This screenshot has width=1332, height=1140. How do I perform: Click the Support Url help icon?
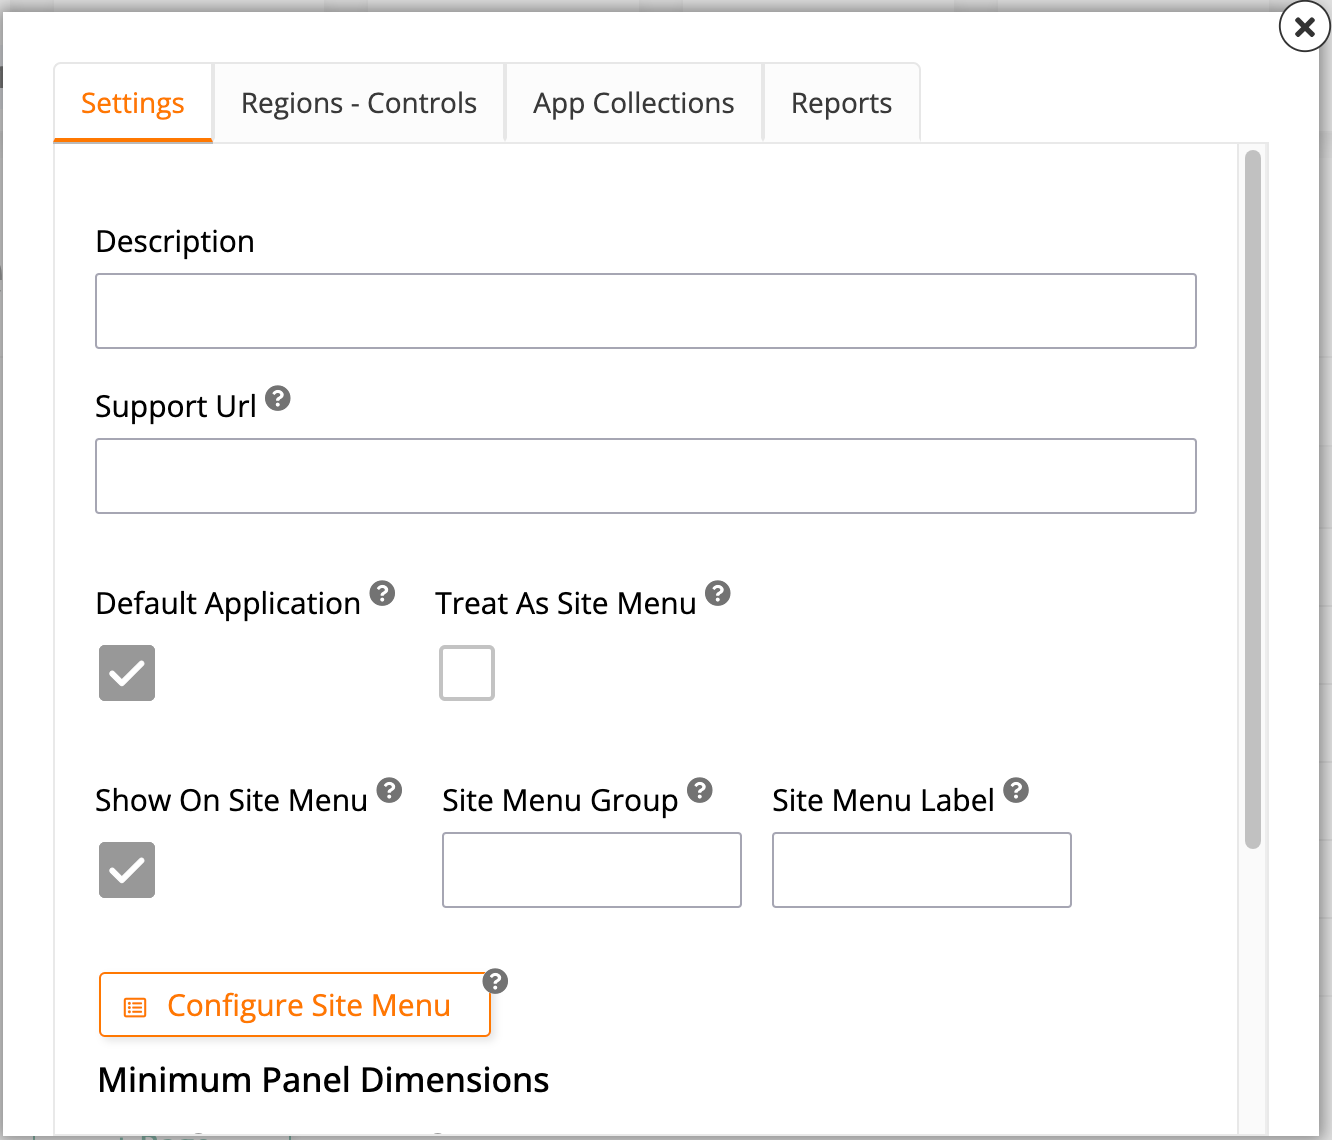pyautogui.click(x=277, y=399)
